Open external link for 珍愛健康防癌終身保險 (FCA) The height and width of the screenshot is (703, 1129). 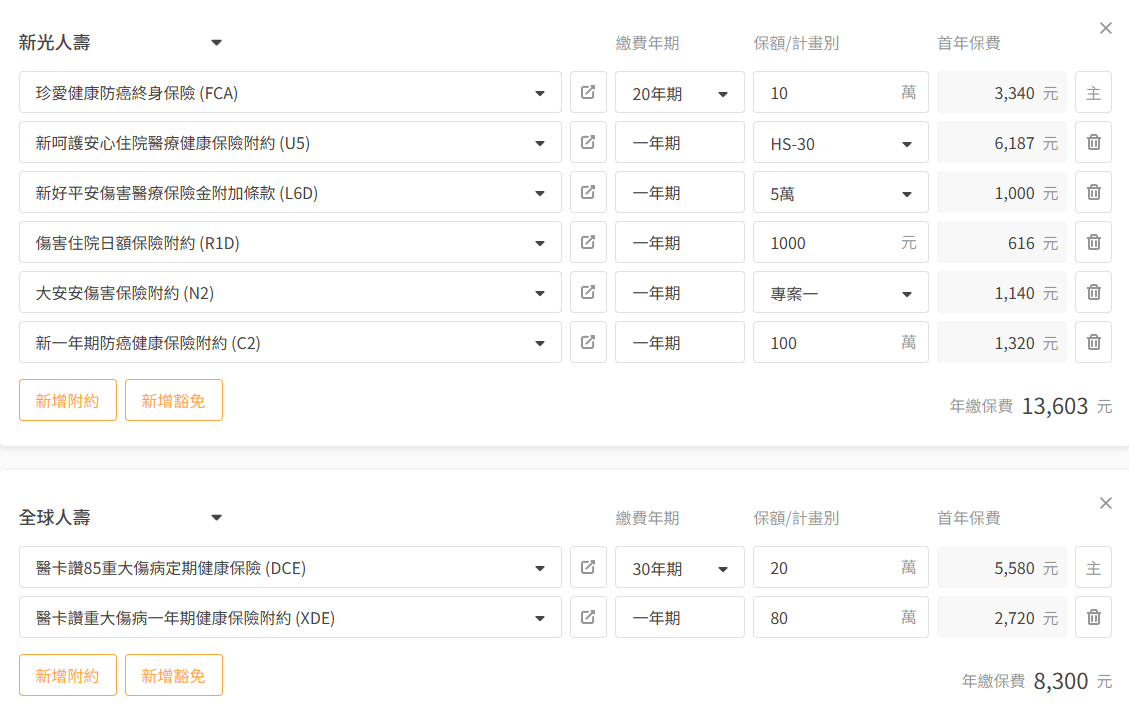pos(588,93)
